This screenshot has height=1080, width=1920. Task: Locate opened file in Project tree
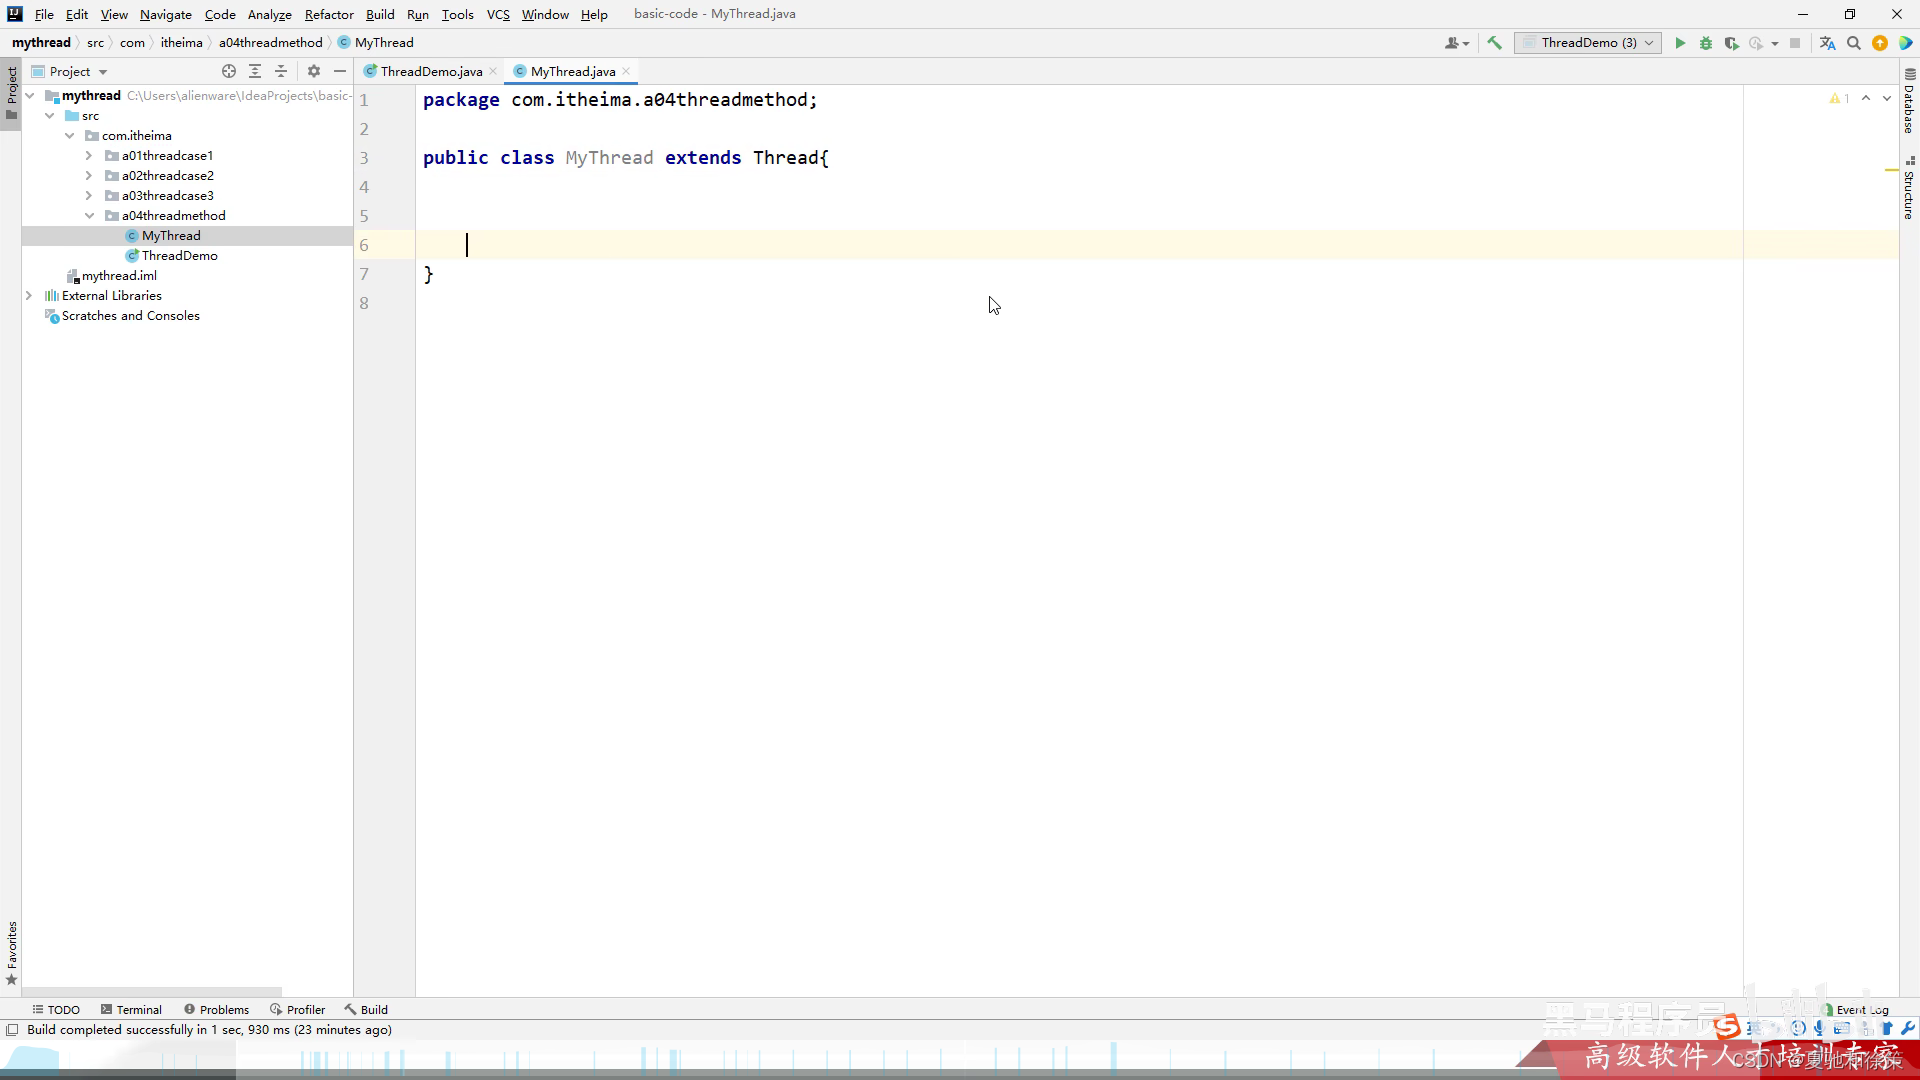pyautogui.click(x=229, y=71)
